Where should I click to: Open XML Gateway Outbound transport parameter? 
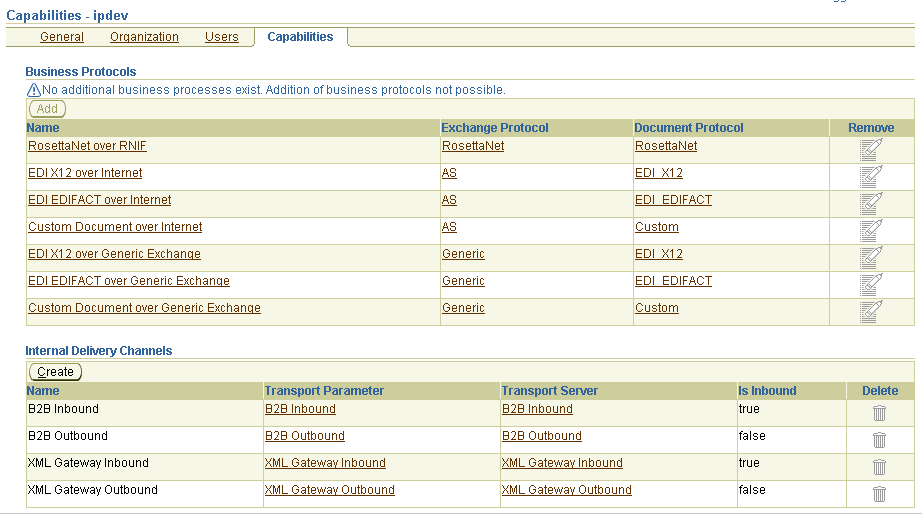coord(329,490)
